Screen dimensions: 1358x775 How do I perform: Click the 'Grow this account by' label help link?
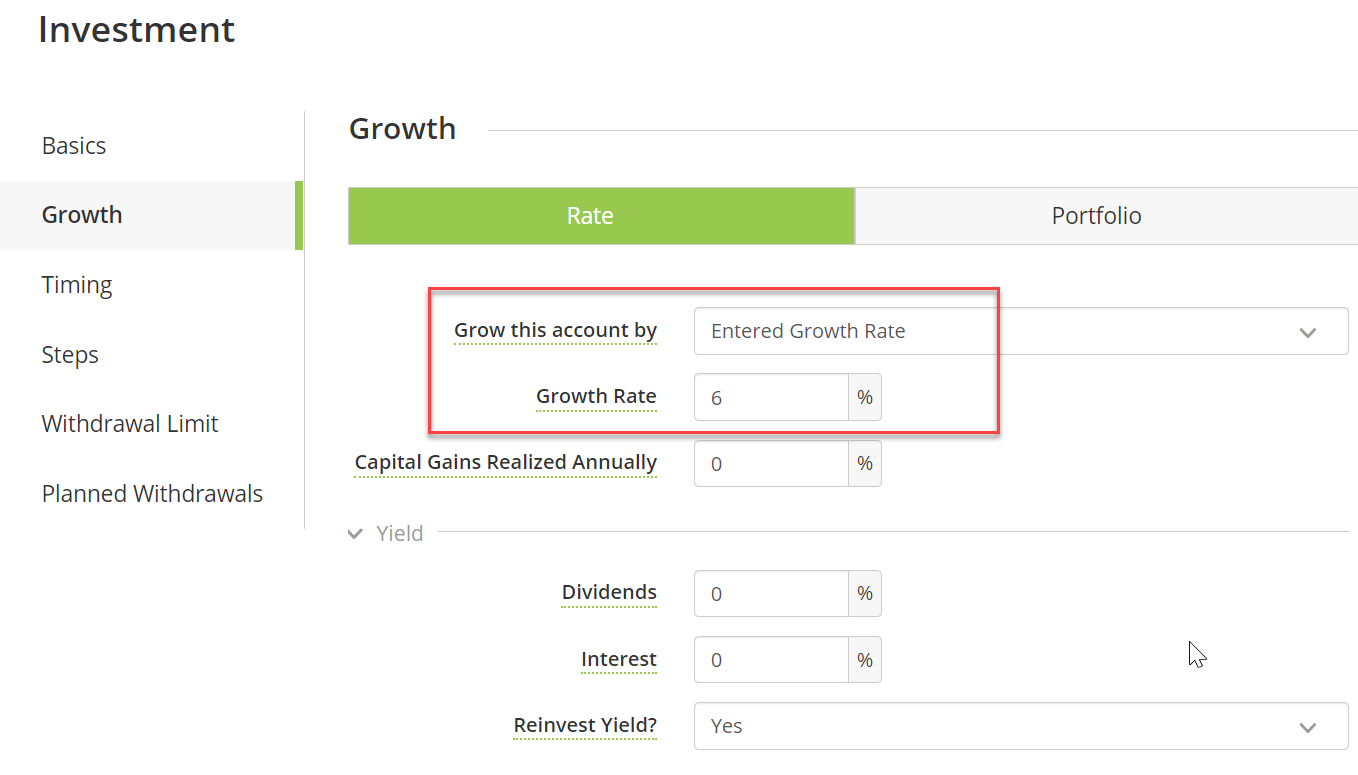[555, 331]
